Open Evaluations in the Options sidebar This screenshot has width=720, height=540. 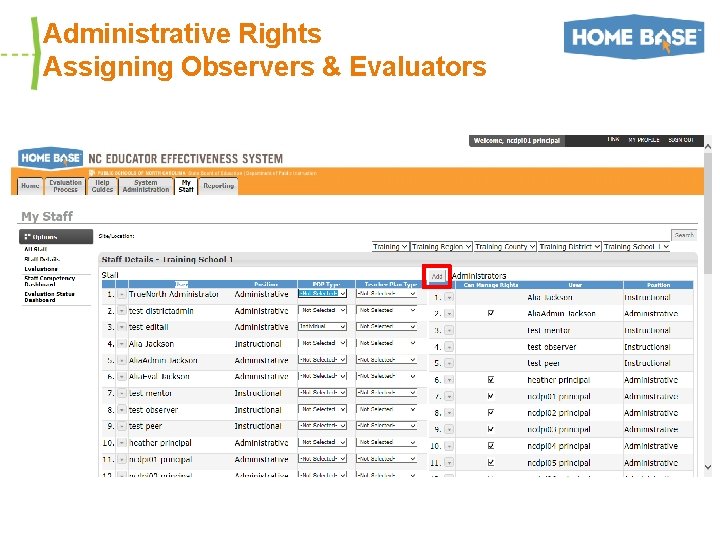pos(41,269)
